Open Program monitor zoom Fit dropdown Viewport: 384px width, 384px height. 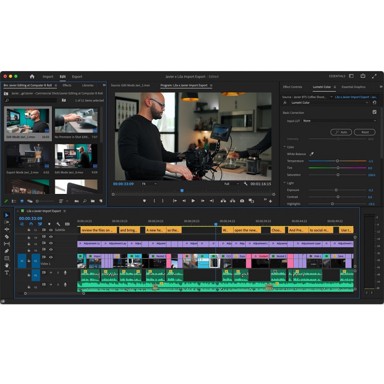click(x=149, y=184)
